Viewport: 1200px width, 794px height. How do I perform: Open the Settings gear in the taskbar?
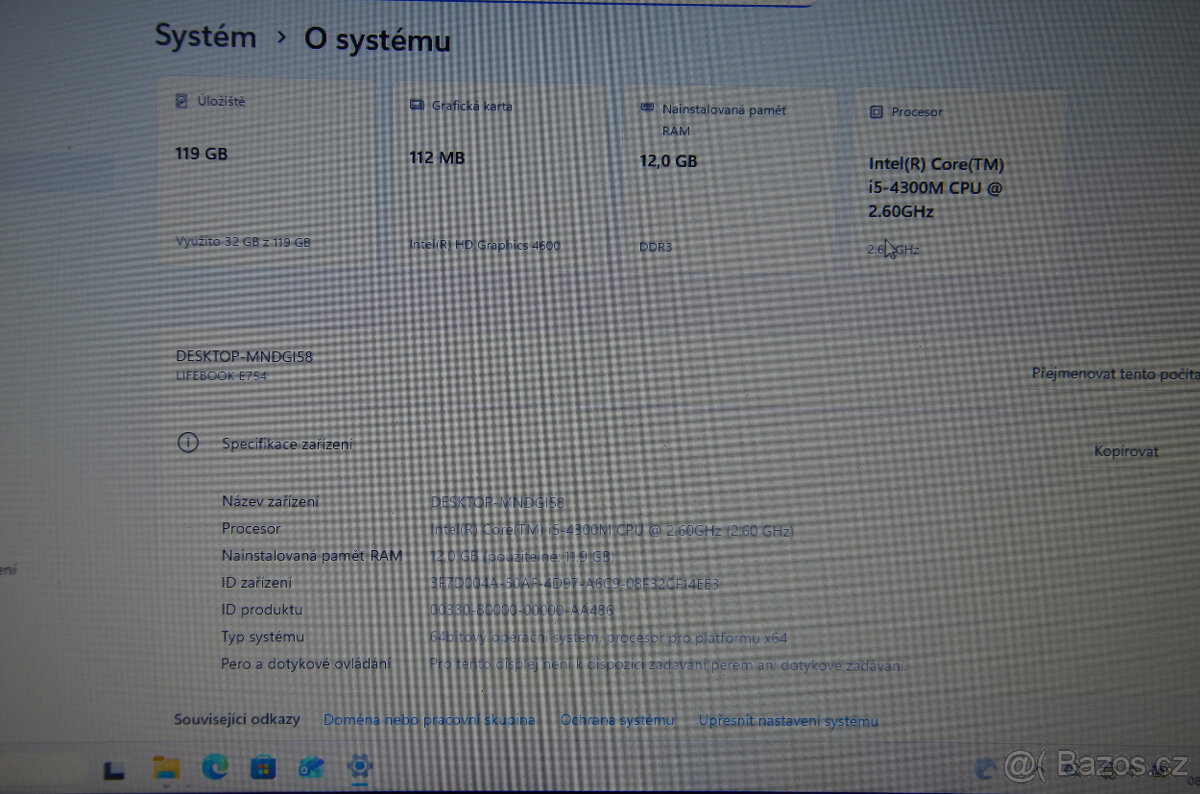[360, 768]
